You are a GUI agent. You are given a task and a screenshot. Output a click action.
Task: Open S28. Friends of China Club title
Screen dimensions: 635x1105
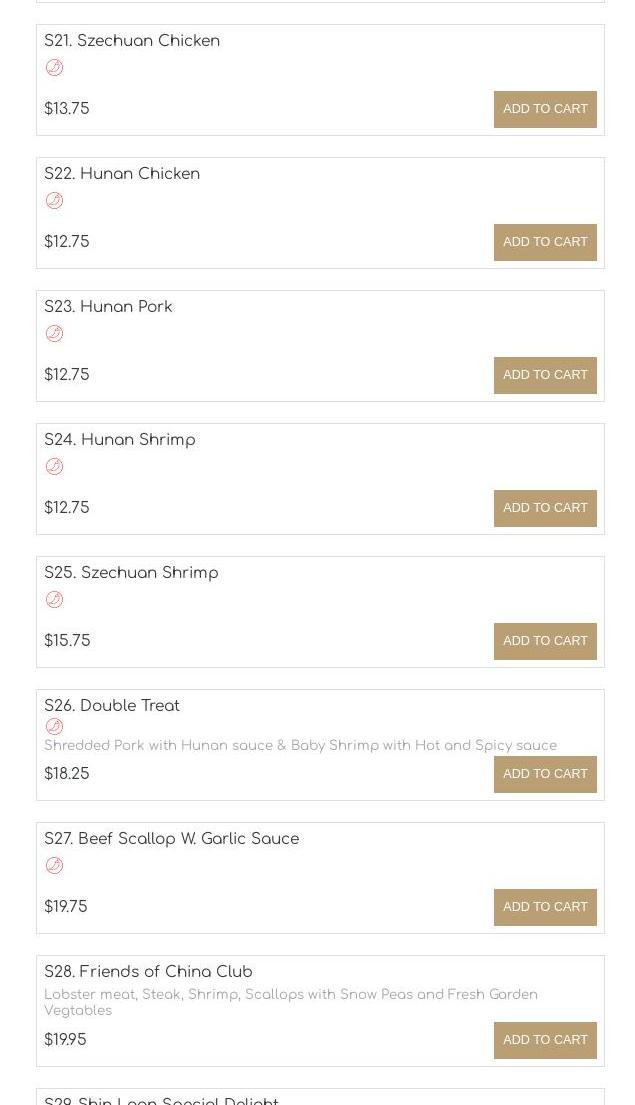[148, 972]
